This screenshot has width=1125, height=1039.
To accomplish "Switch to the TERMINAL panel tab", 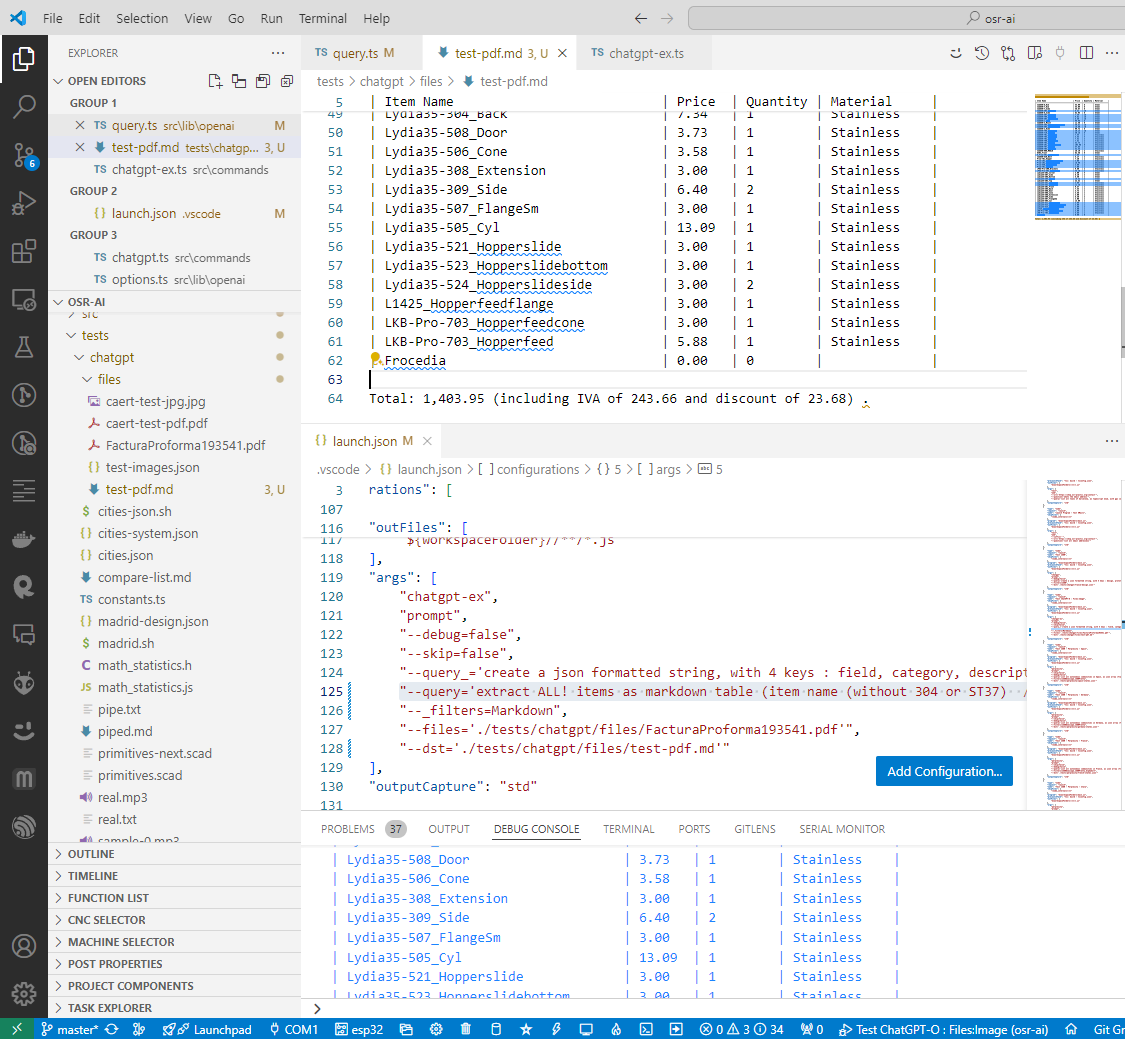I will pyautogui.click(x=628, y=829).
